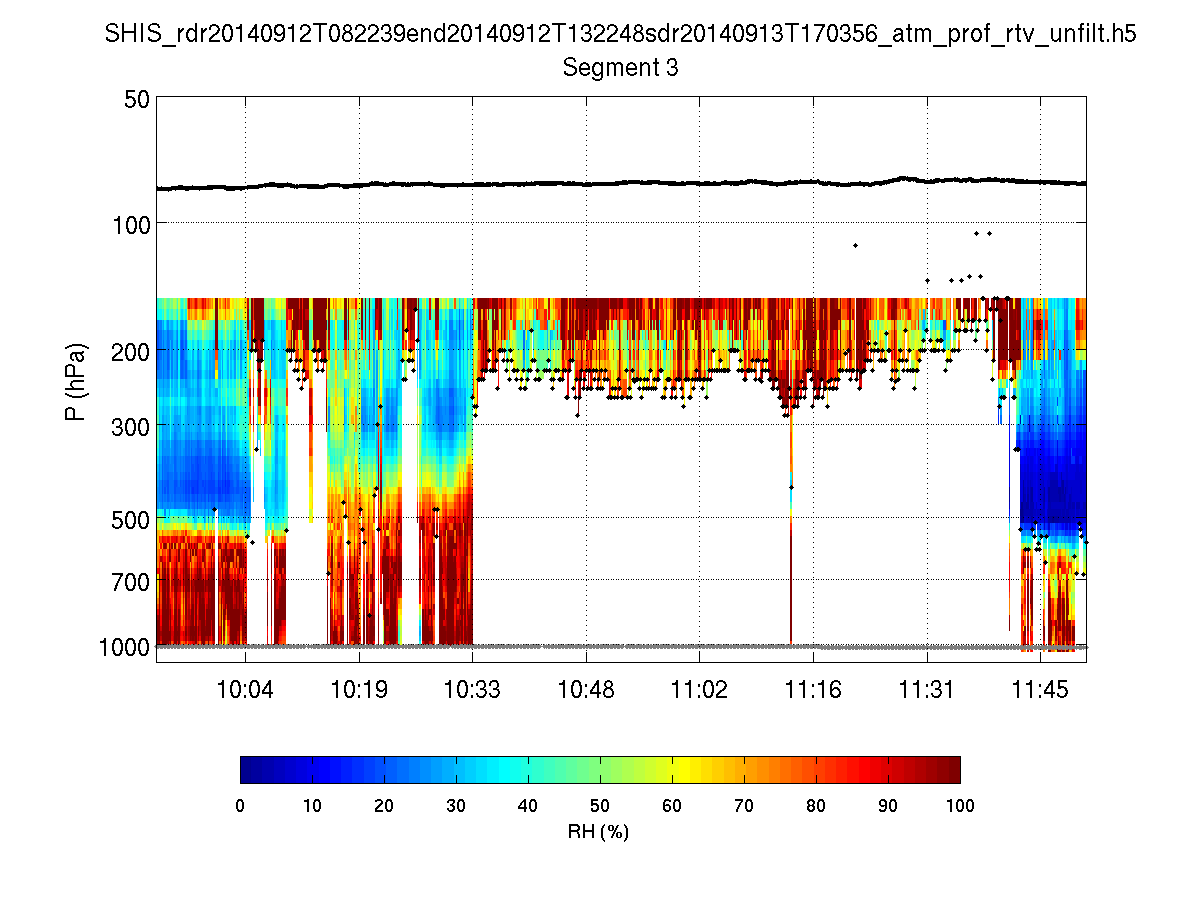This screenshot has height=900, width=1200.
Task: Click the 11:45 time tick label
Action: [x=1040, y=689]
